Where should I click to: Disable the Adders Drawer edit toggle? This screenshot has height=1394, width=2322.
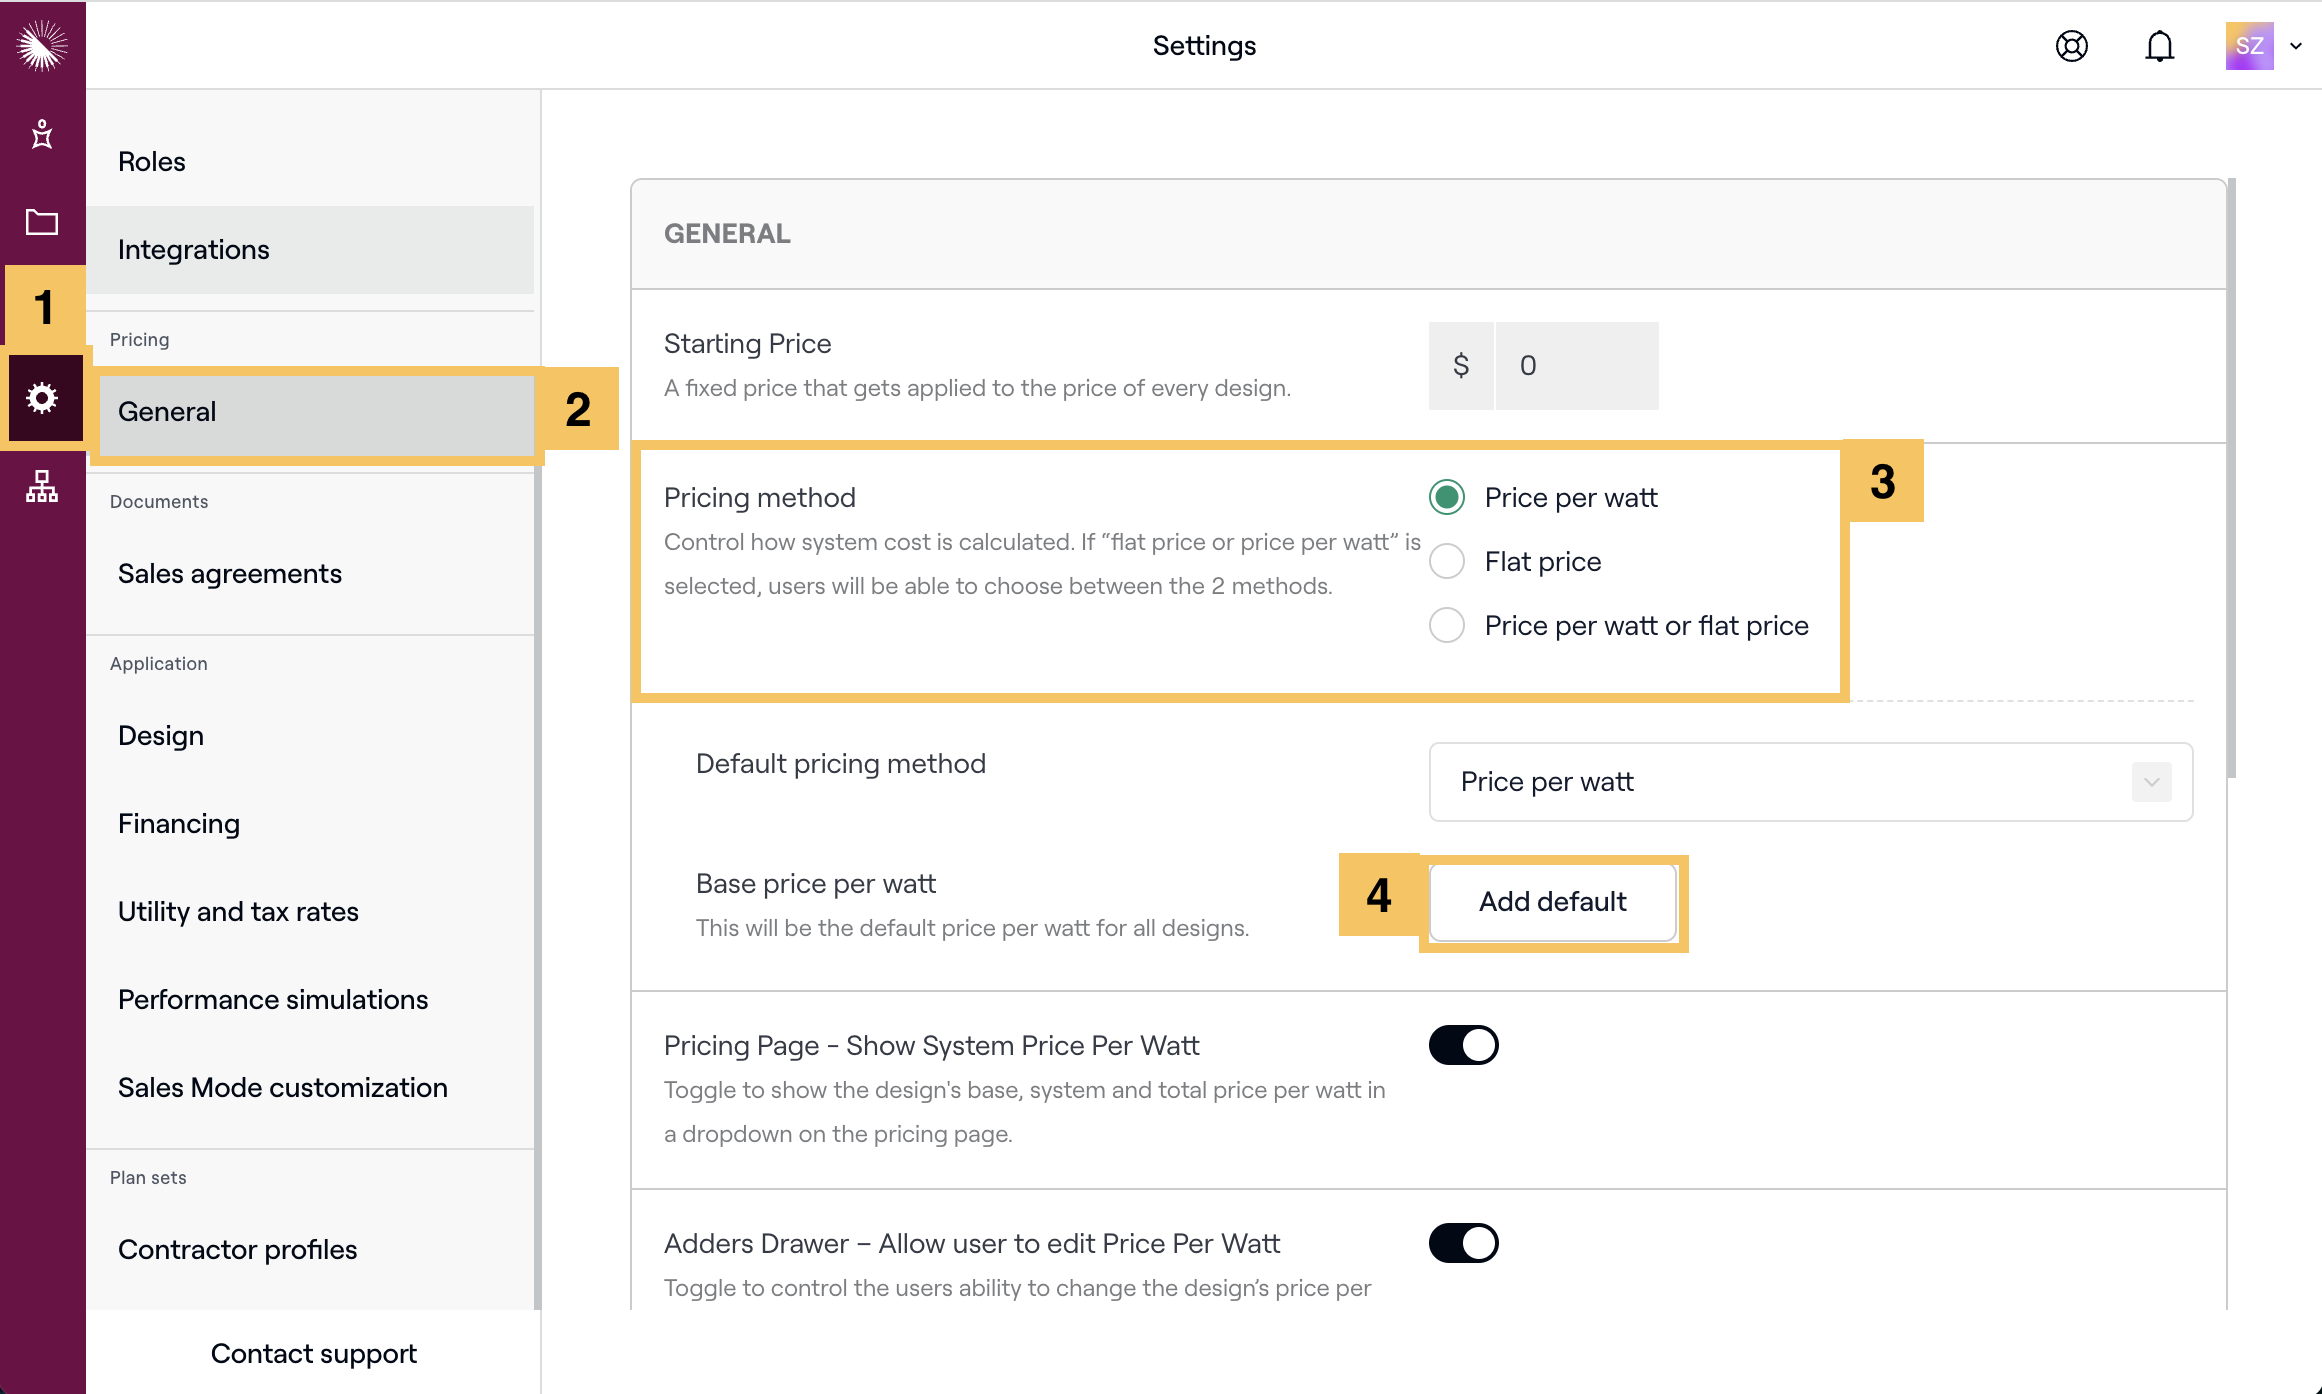(x=1463, y=1242)
